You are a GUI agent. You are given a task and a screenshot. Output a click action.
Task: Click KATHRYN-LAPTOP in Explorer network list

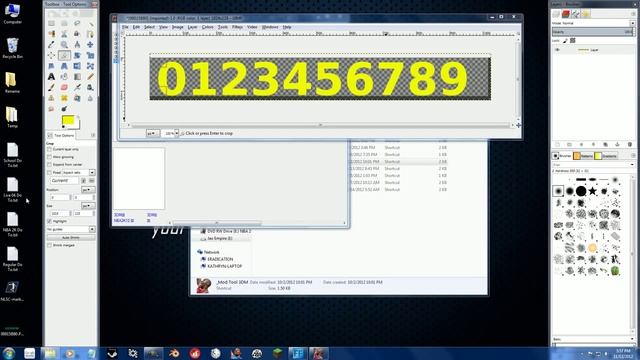224,266
